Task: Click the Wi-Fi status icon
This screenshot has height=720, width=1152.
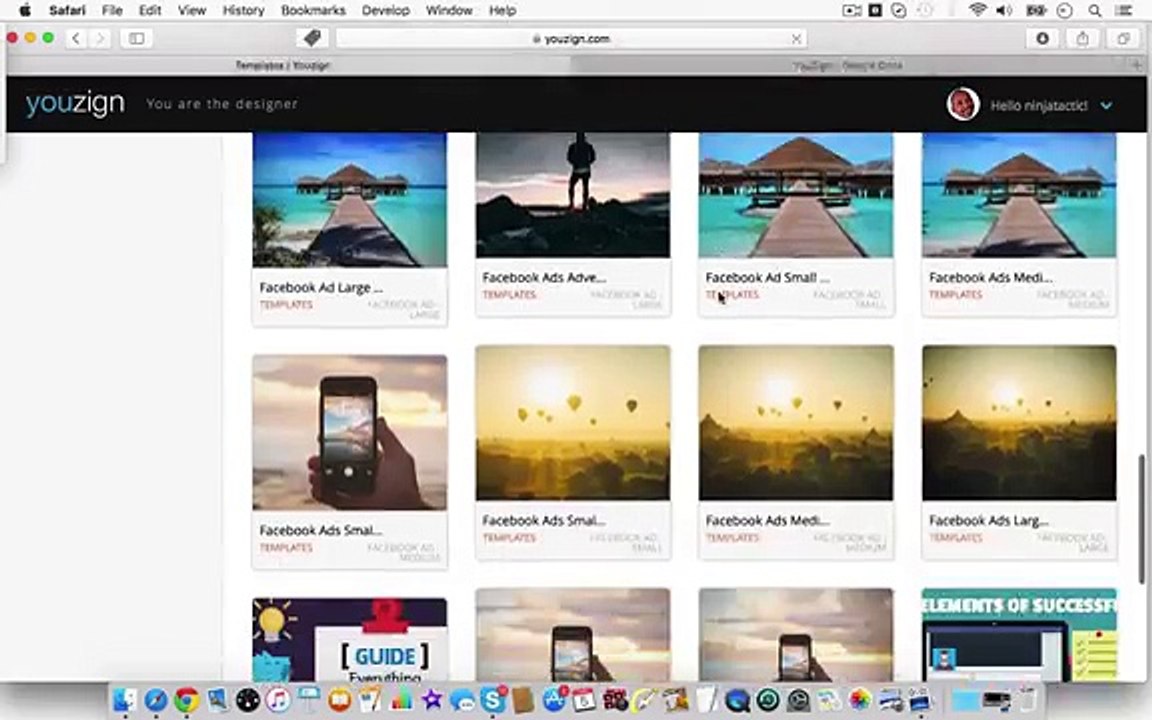Action: tap(977, 10)
